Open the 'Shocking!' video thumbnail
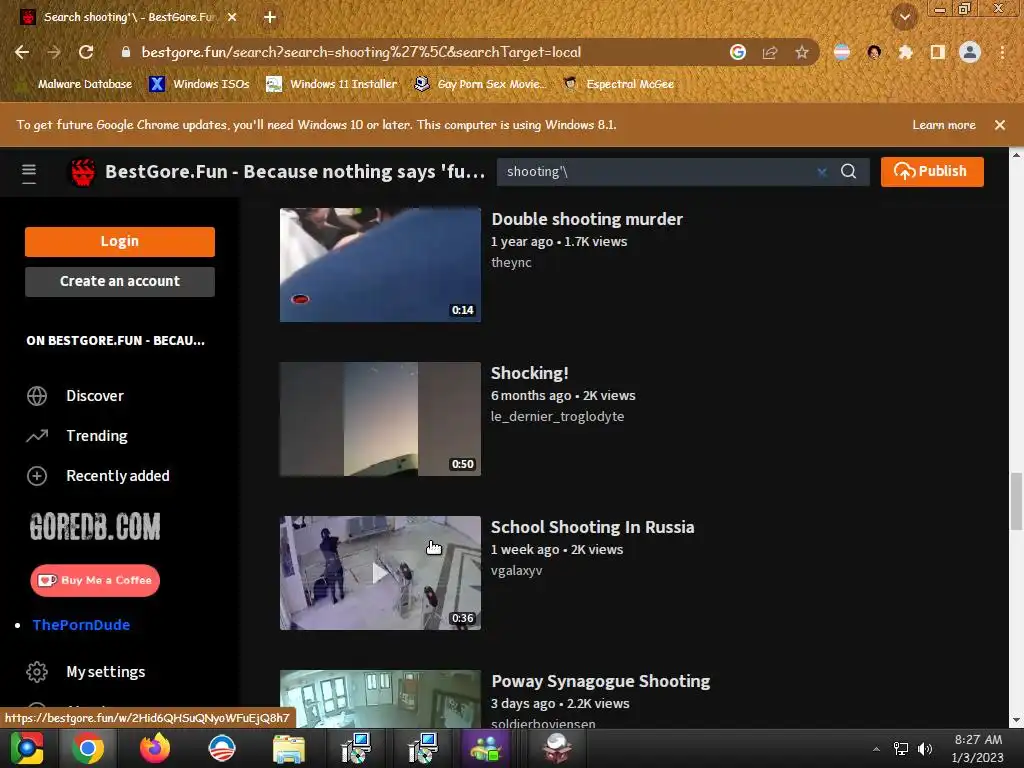The height and width of the screenshot is (768, 1024). pos(380,419)
